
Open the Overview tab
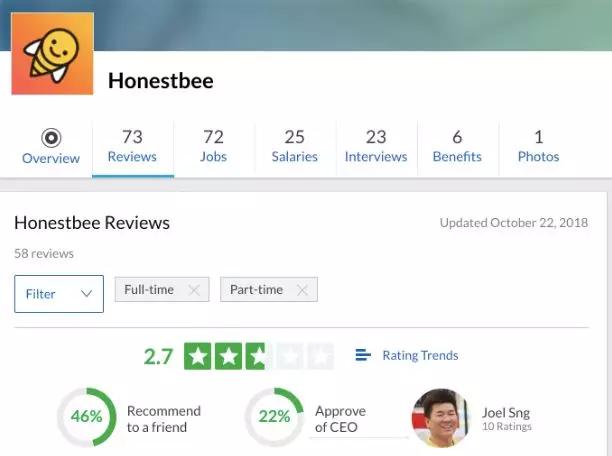click(x=51, y=149)
